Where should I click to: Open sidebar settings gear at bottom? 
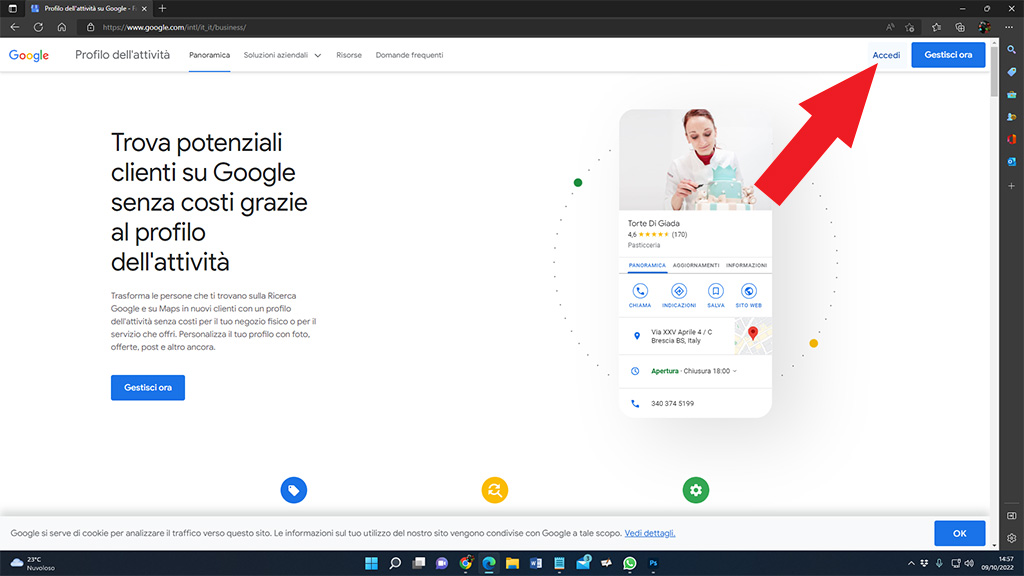[1012, 538]
